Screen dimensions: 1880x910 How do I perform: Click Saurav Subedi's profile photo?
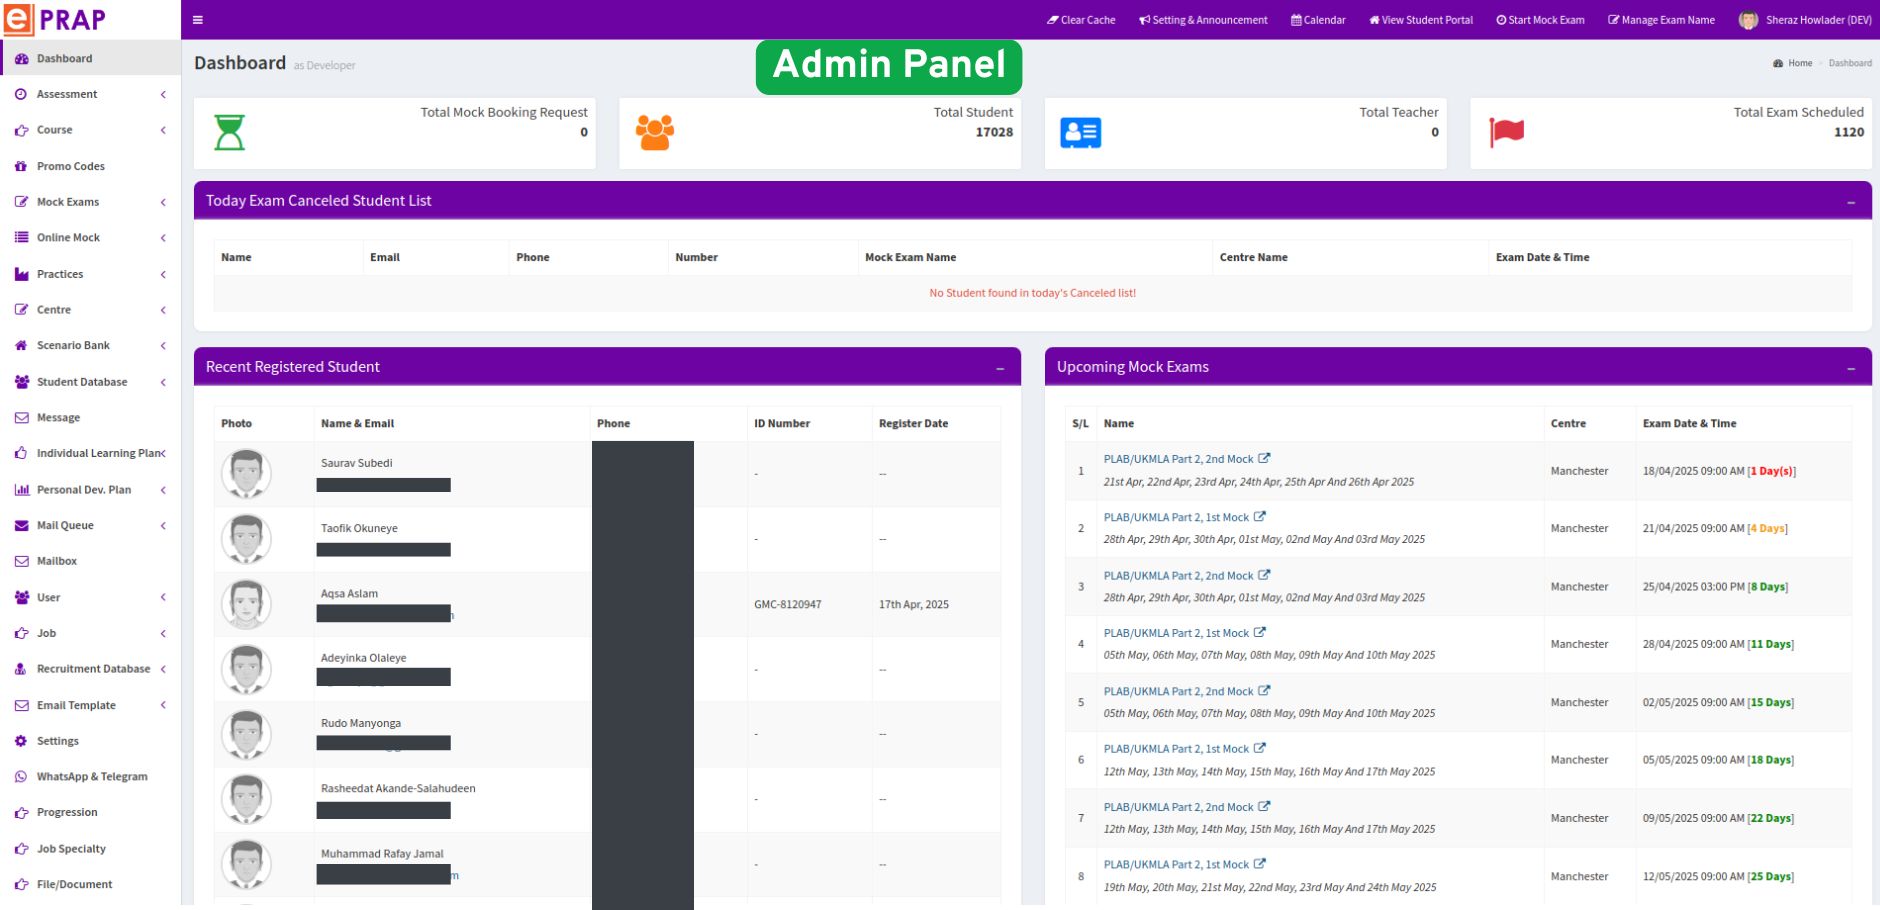click(246, 473)
